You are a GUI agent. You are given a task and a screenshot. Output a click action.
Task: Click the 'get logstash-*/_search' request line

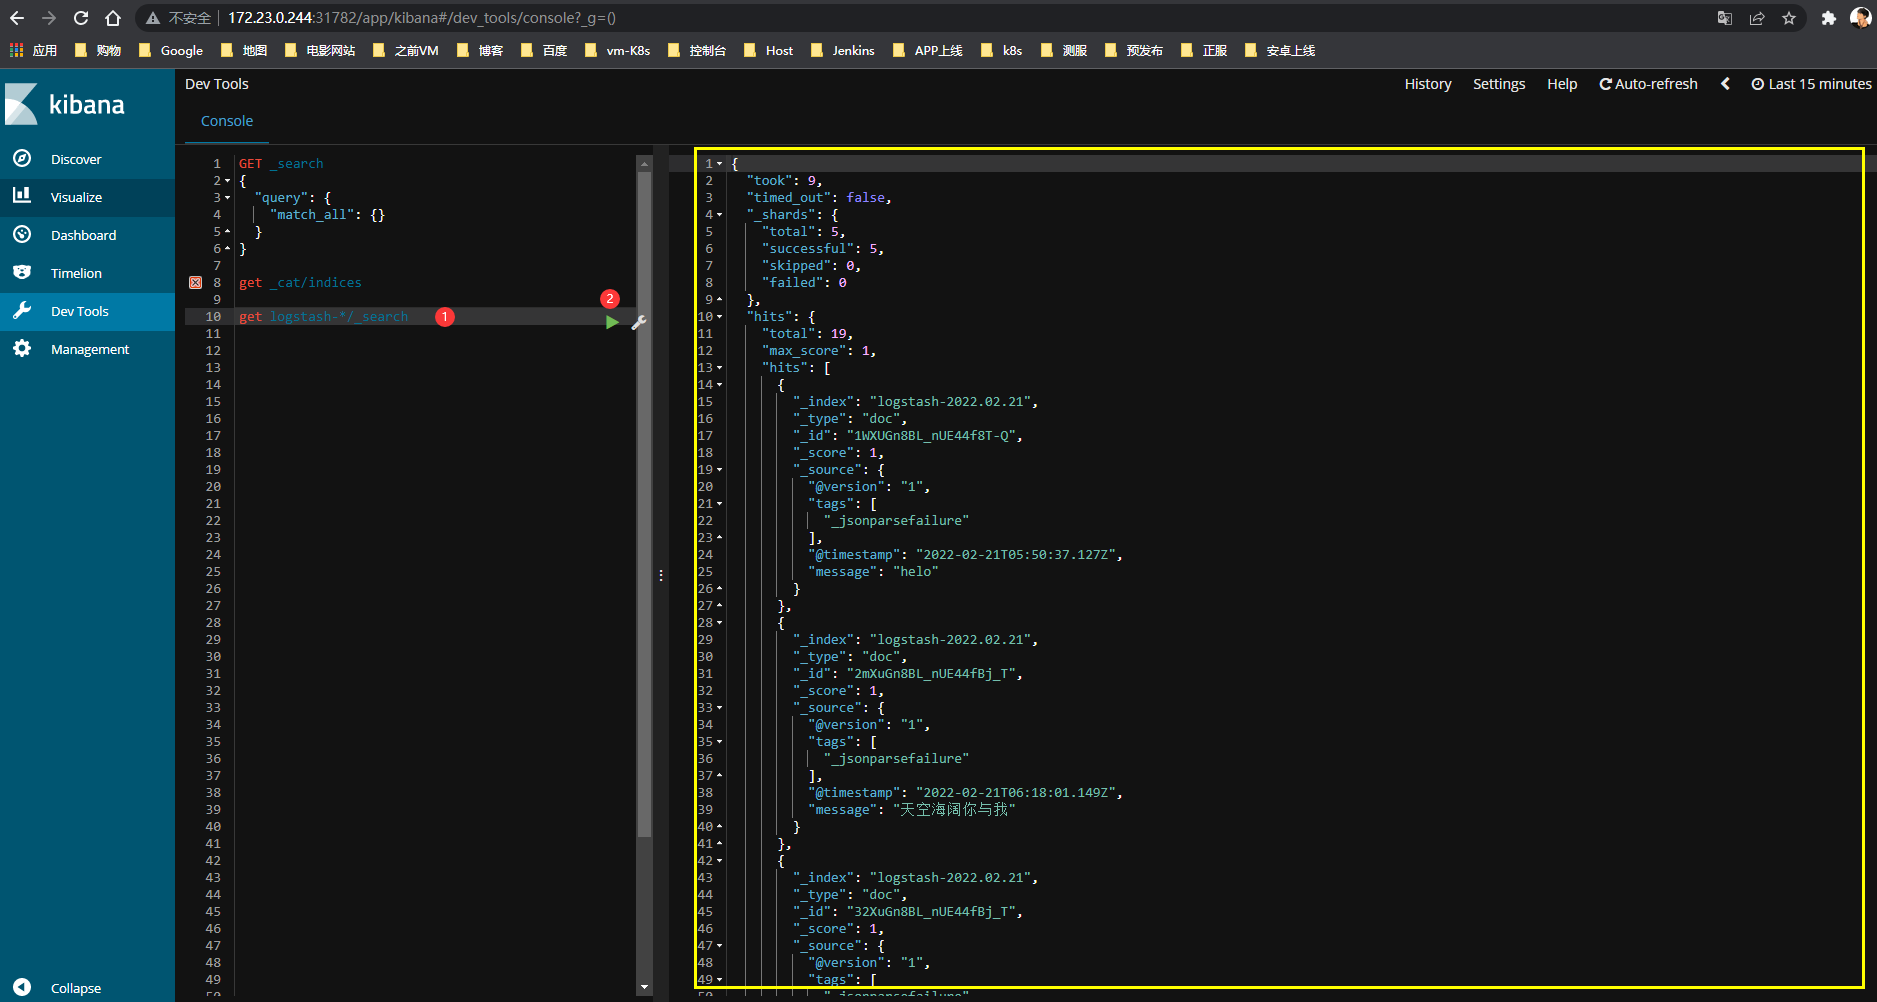point(323,317)
